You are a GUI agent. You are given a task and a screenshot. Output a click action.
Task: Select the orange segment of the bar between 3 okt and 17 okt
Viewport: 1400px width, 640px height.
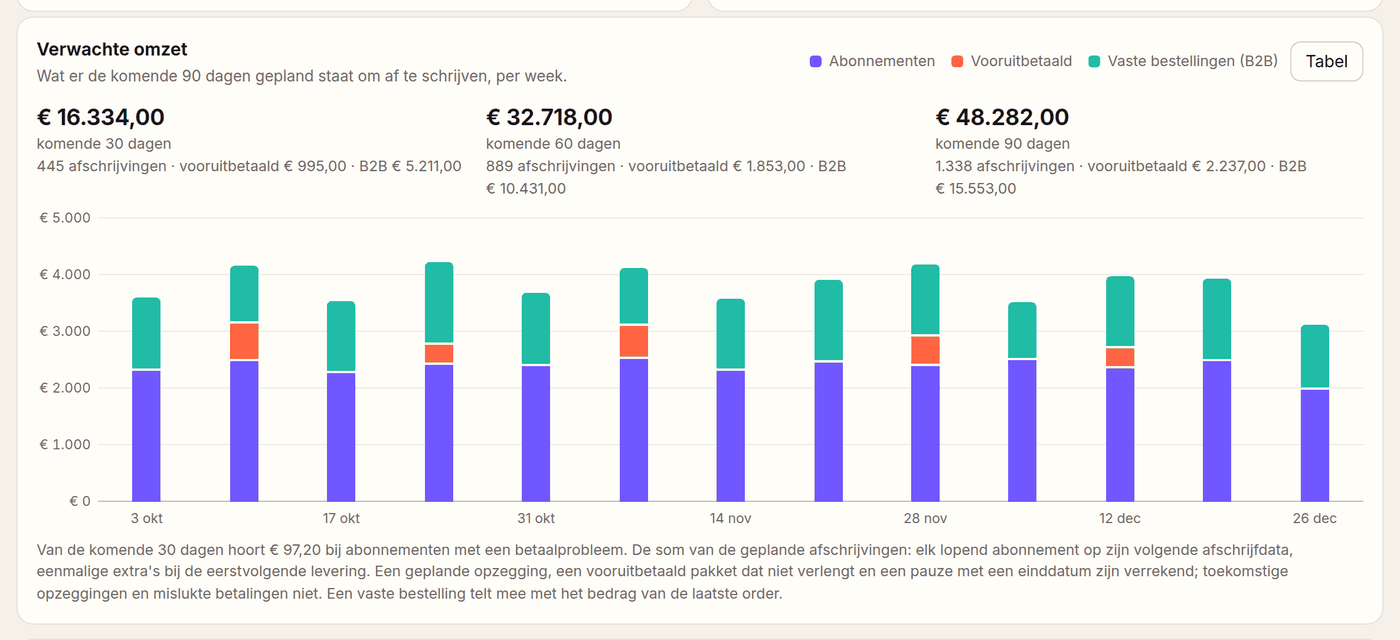[244, 341]
